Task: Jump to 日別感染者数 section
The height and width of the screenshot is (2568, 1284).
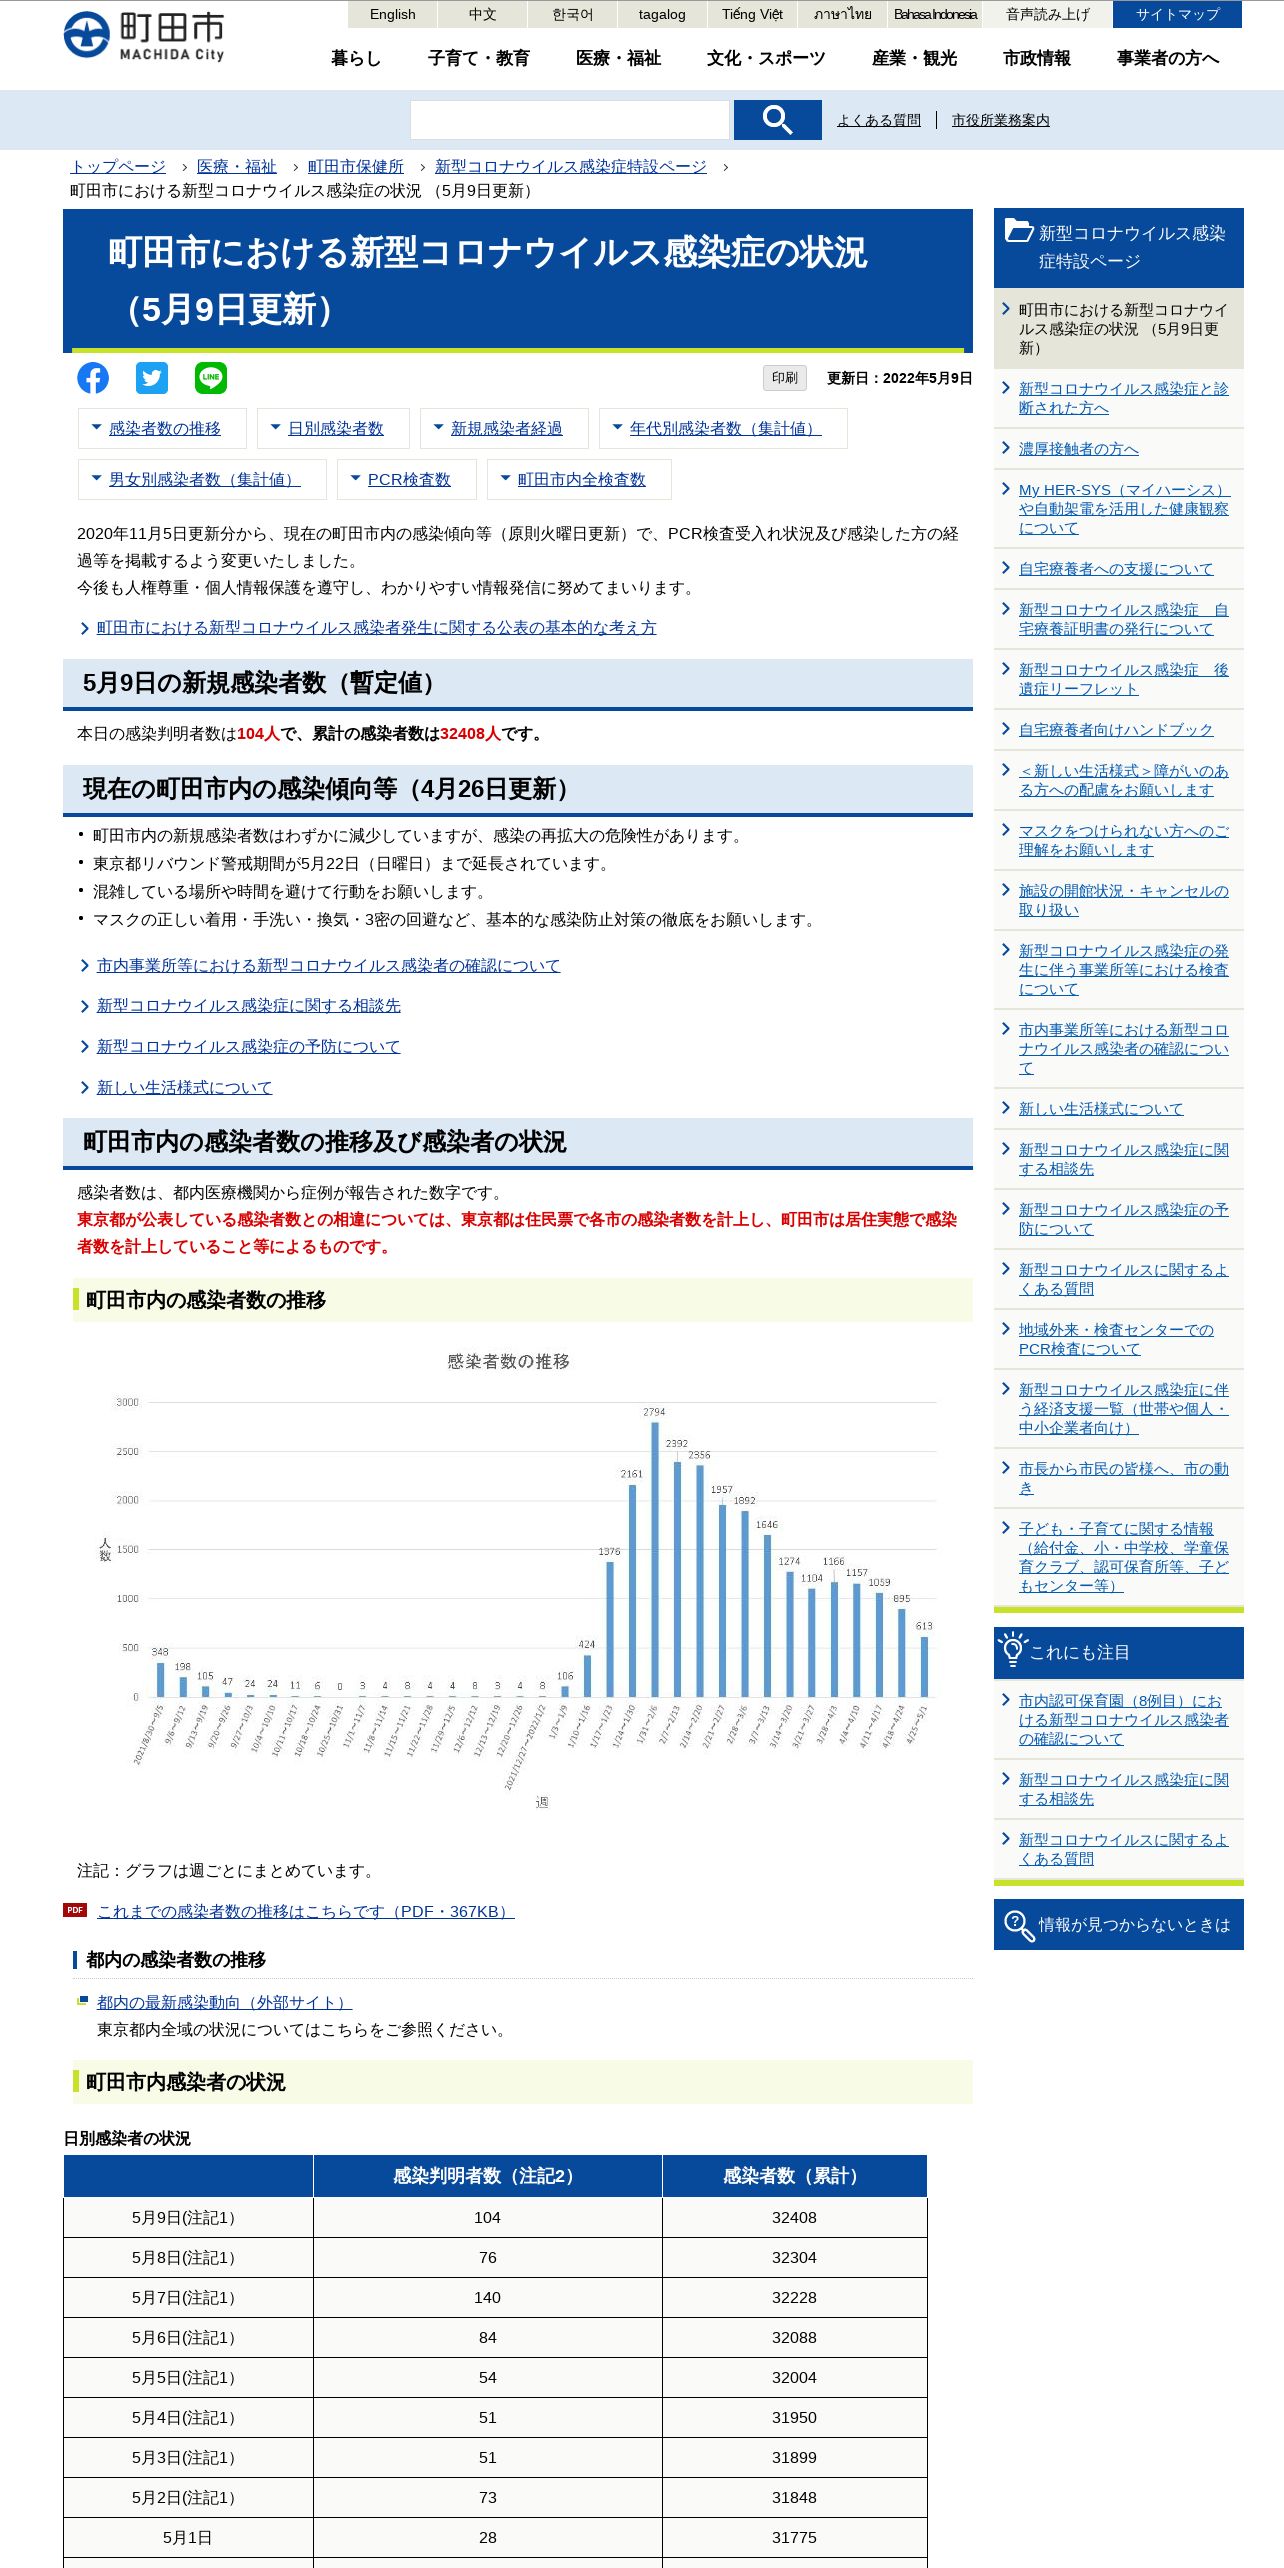Action: (335, 428)
